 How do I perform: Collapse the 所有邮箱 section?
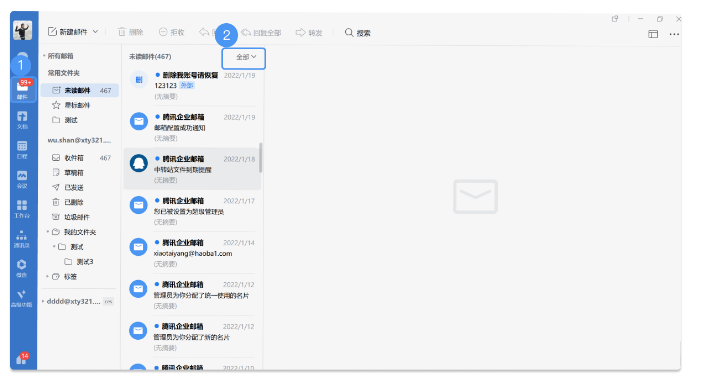pyautogui.click(x=44, y=56)
